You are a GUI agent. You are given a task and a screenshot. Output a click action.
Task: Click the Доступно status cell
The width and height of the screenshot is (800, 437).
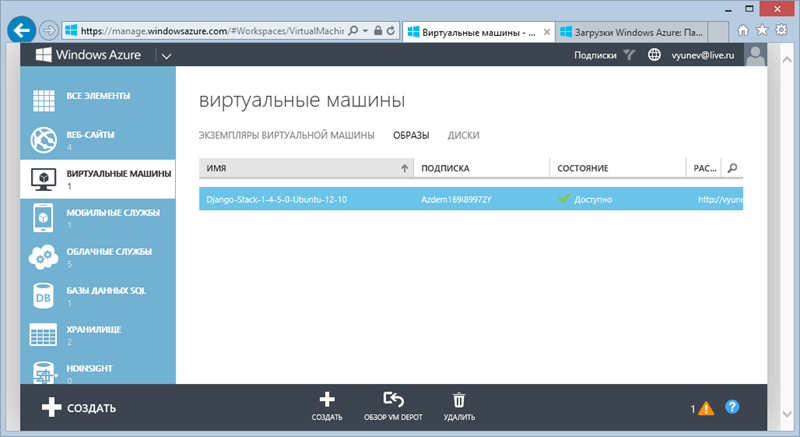click(x=585, y=199)
